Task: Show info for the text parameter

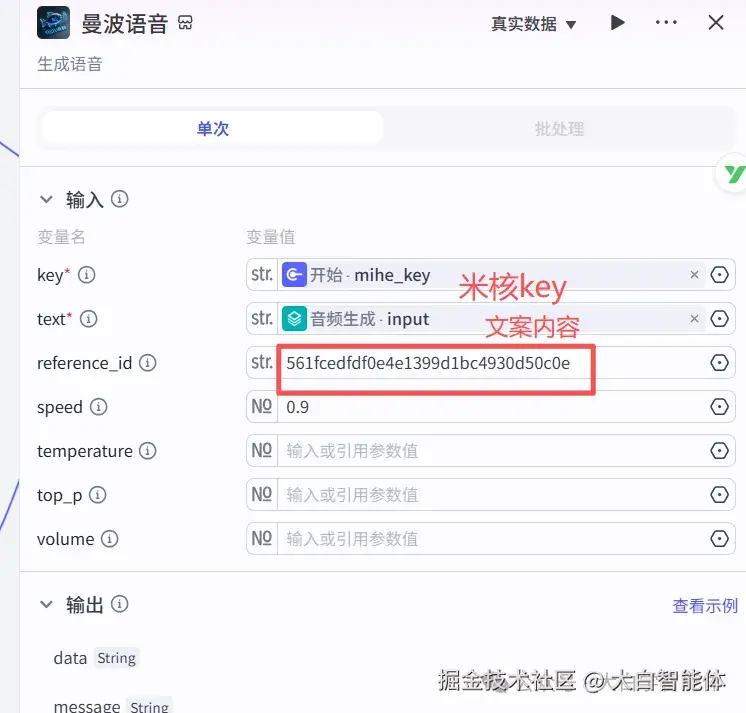Action: pos(88,319)
